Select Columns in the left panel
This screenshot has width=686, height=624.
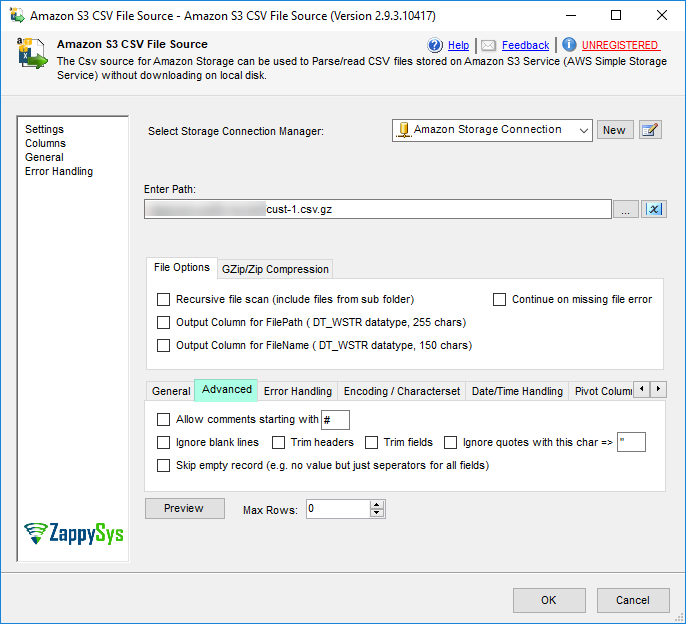coord(45,144)
